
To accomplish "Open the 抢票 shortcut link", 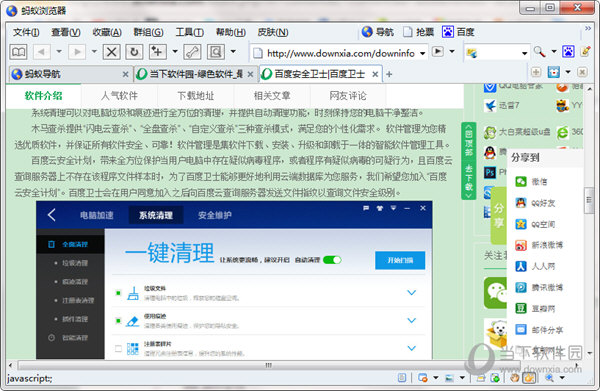I will click(419, 32).
